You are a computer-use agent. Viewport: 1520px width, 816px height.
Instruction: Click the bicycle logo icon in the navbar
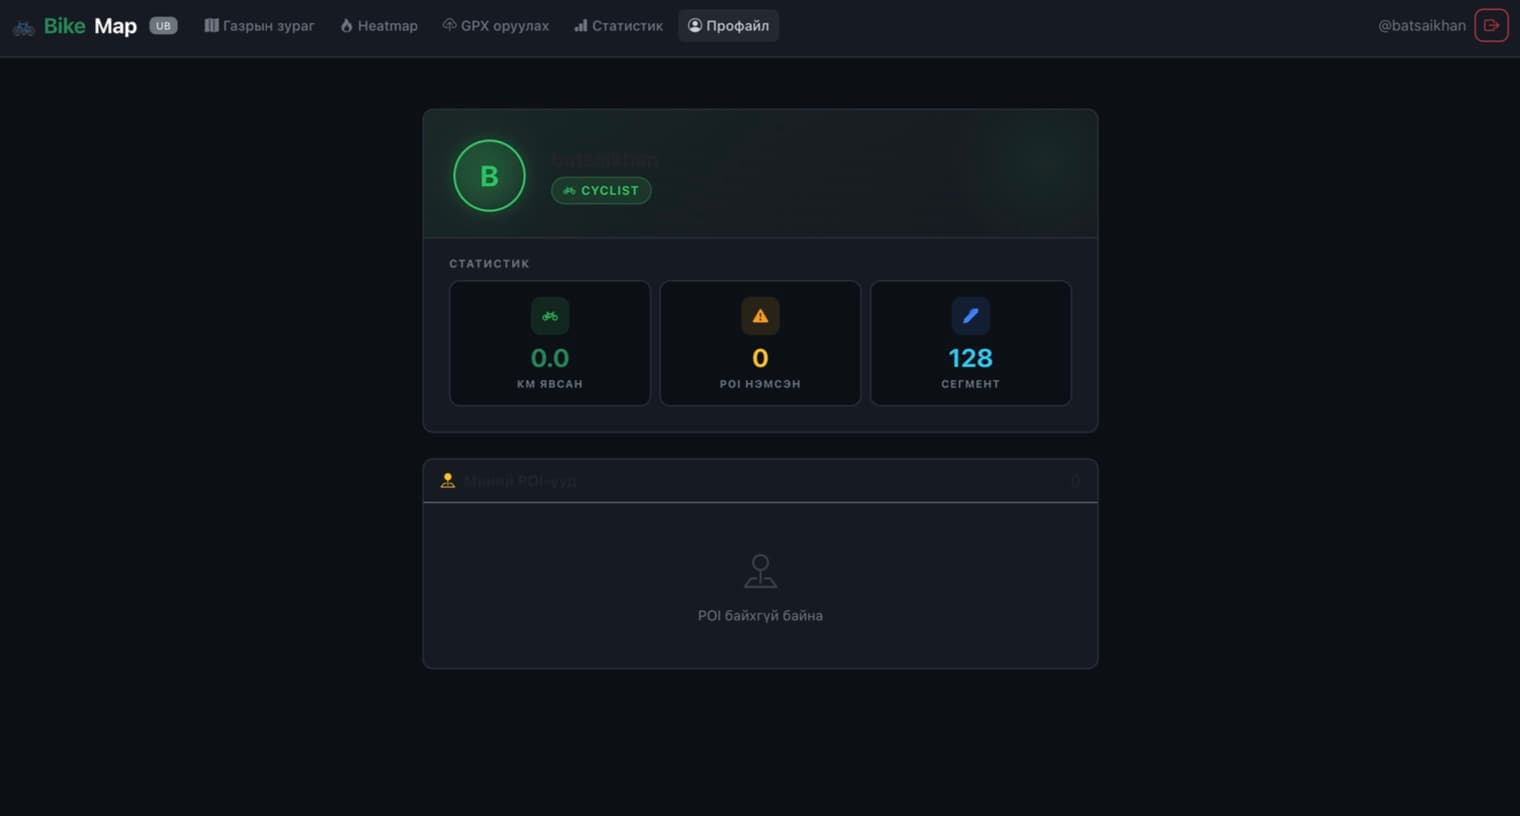click(x=23, y=27)
